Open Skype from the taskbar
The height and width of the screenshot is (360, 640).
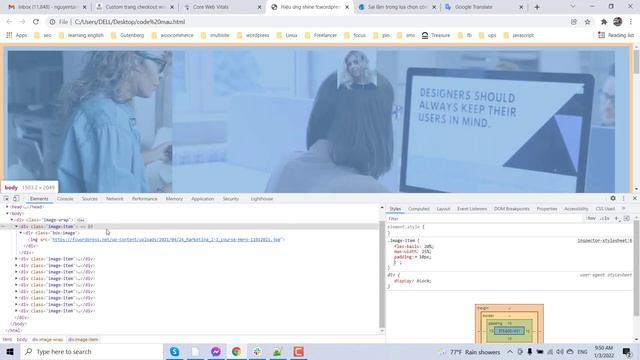174,351
